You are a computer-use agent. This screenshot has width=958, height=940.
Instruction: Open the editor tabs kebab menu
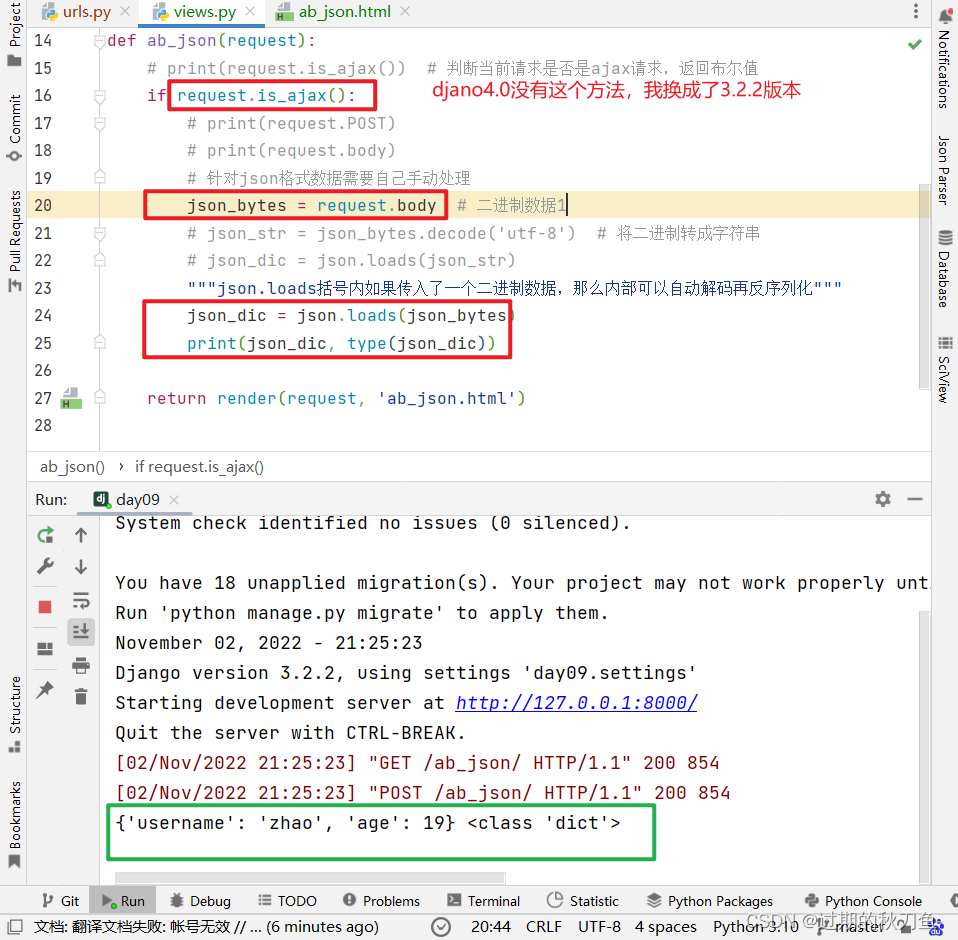coord(915,11)
